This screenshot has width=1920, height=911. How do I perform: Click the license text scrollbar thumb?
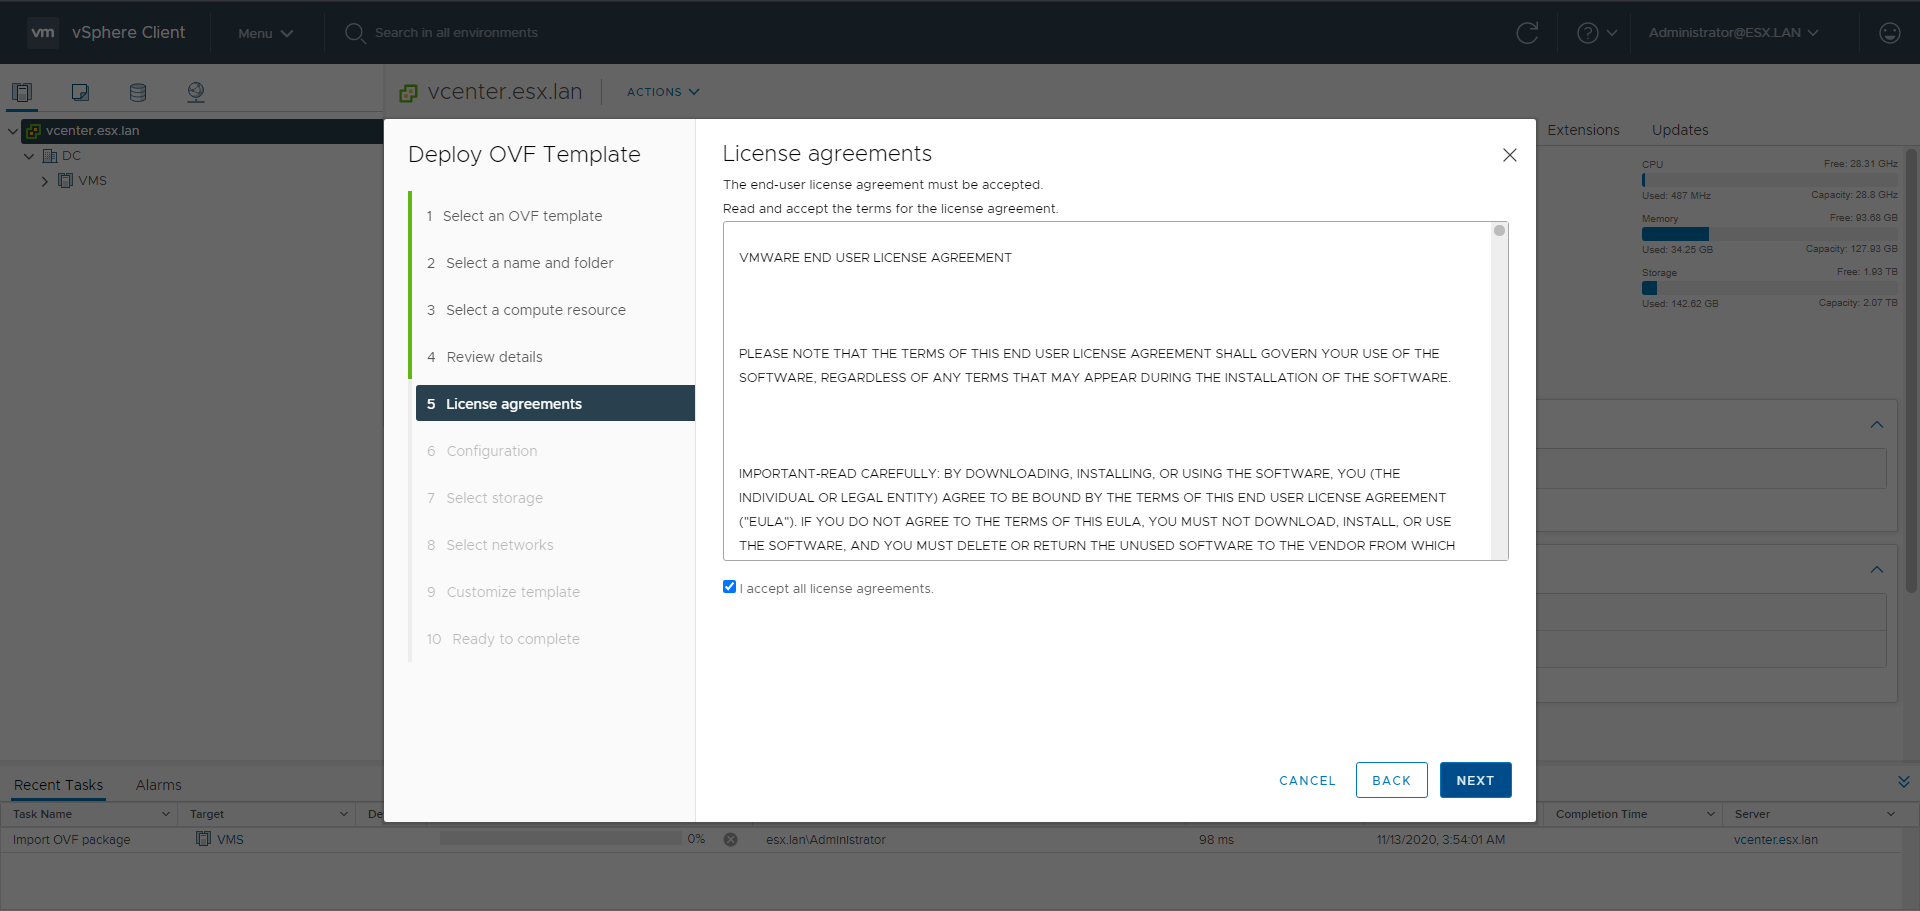(x=1499, y=231)
